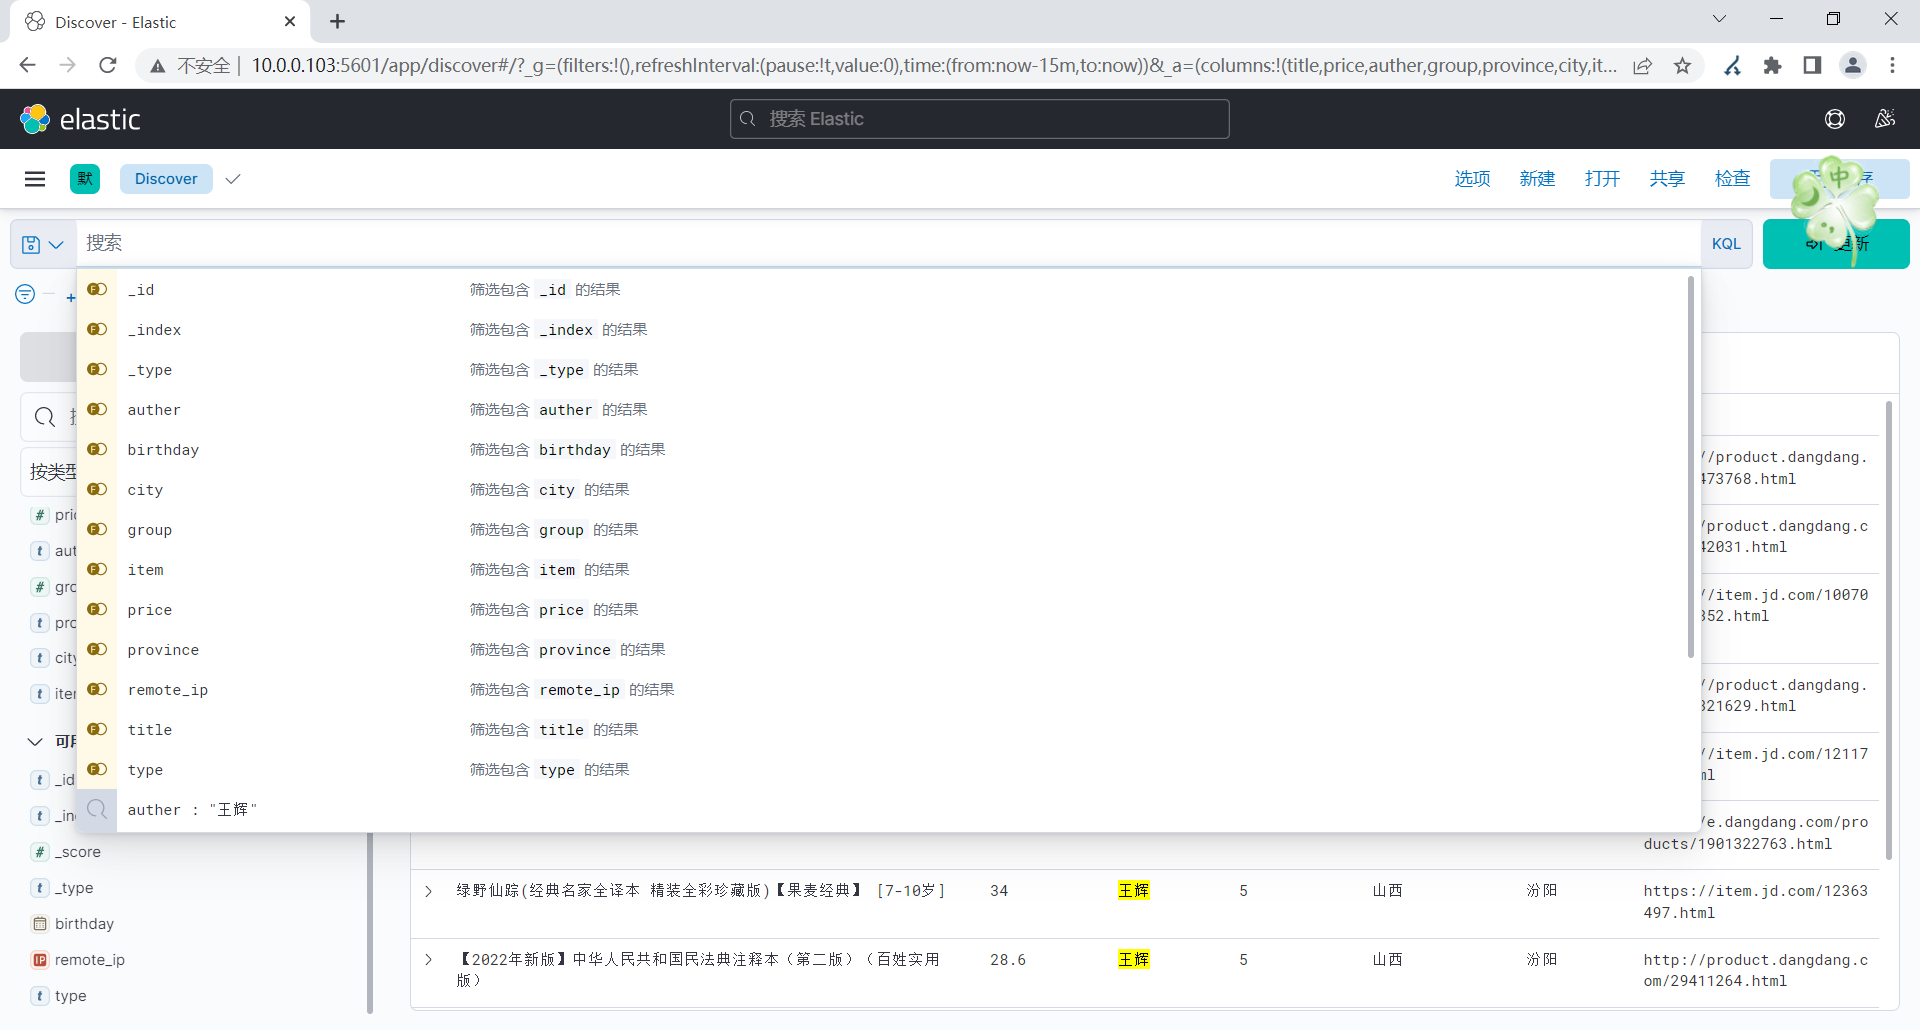1920x1030 pixels.
Task: Click the _score field in sidebar
Action: [x=78, y=852]
